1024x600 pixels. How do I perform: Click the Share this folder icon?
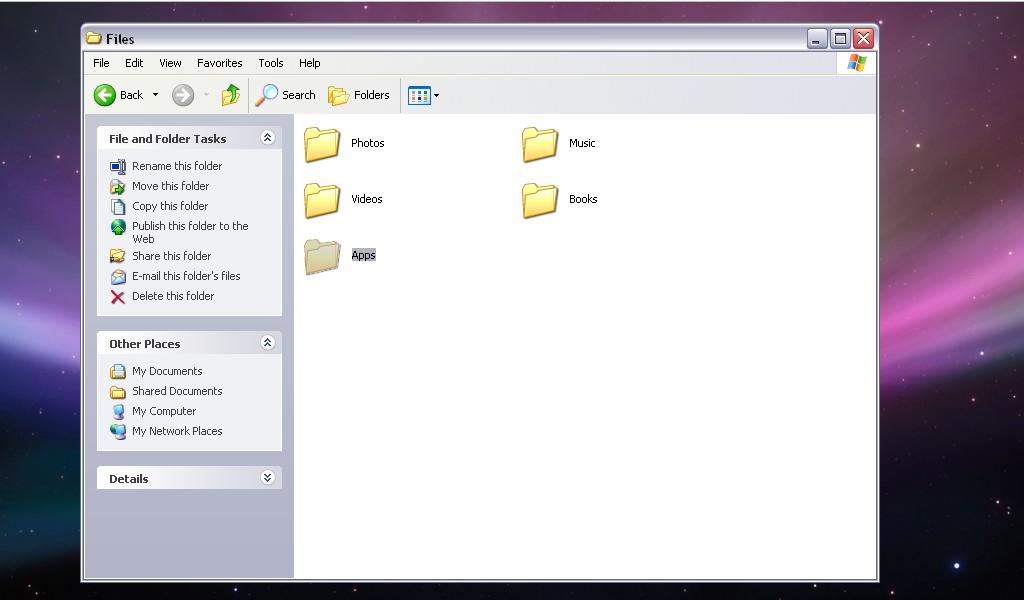tap(118, 256)
